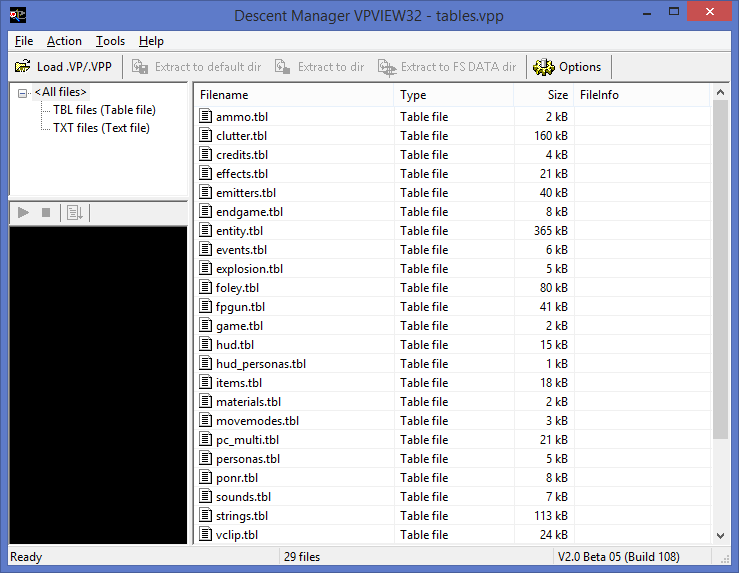Select the personas.tbl filename
Viewport: 739px width, 573px height.
[248, 459]
